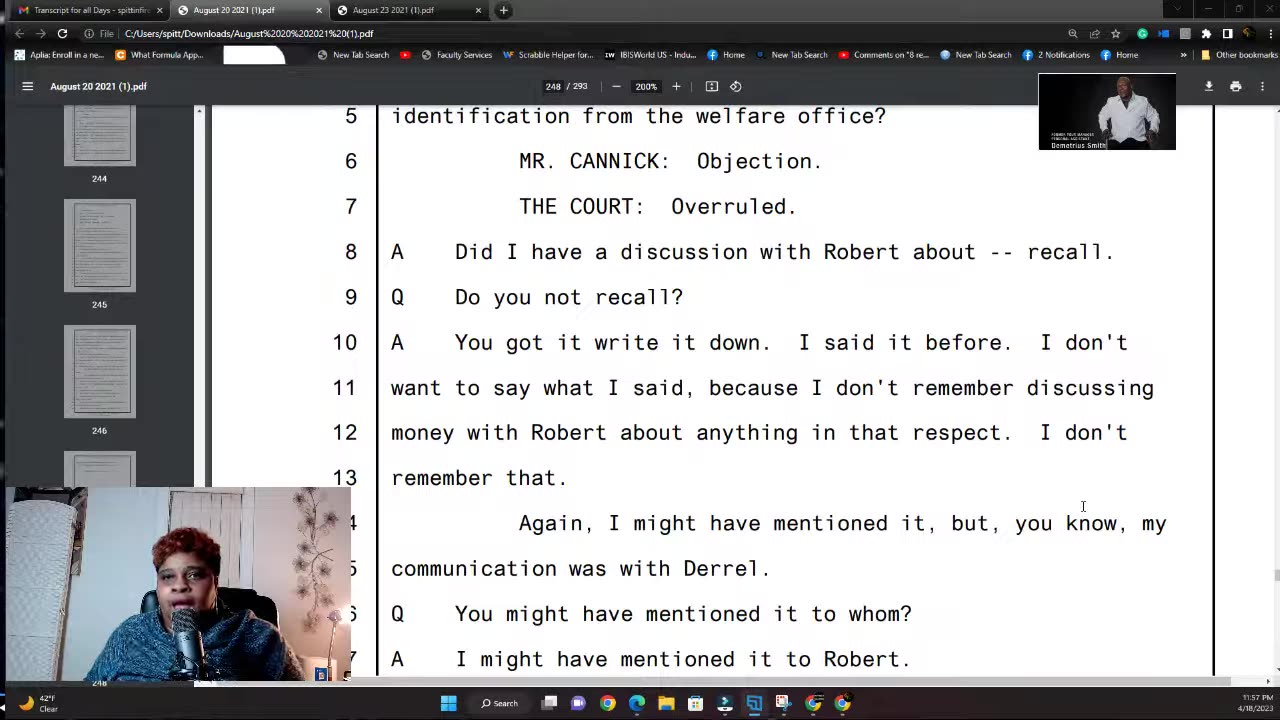Open File Explorer from the taskbar
Image resolution: width=1280 pixels, height=720 pixels.
(666, 703)
